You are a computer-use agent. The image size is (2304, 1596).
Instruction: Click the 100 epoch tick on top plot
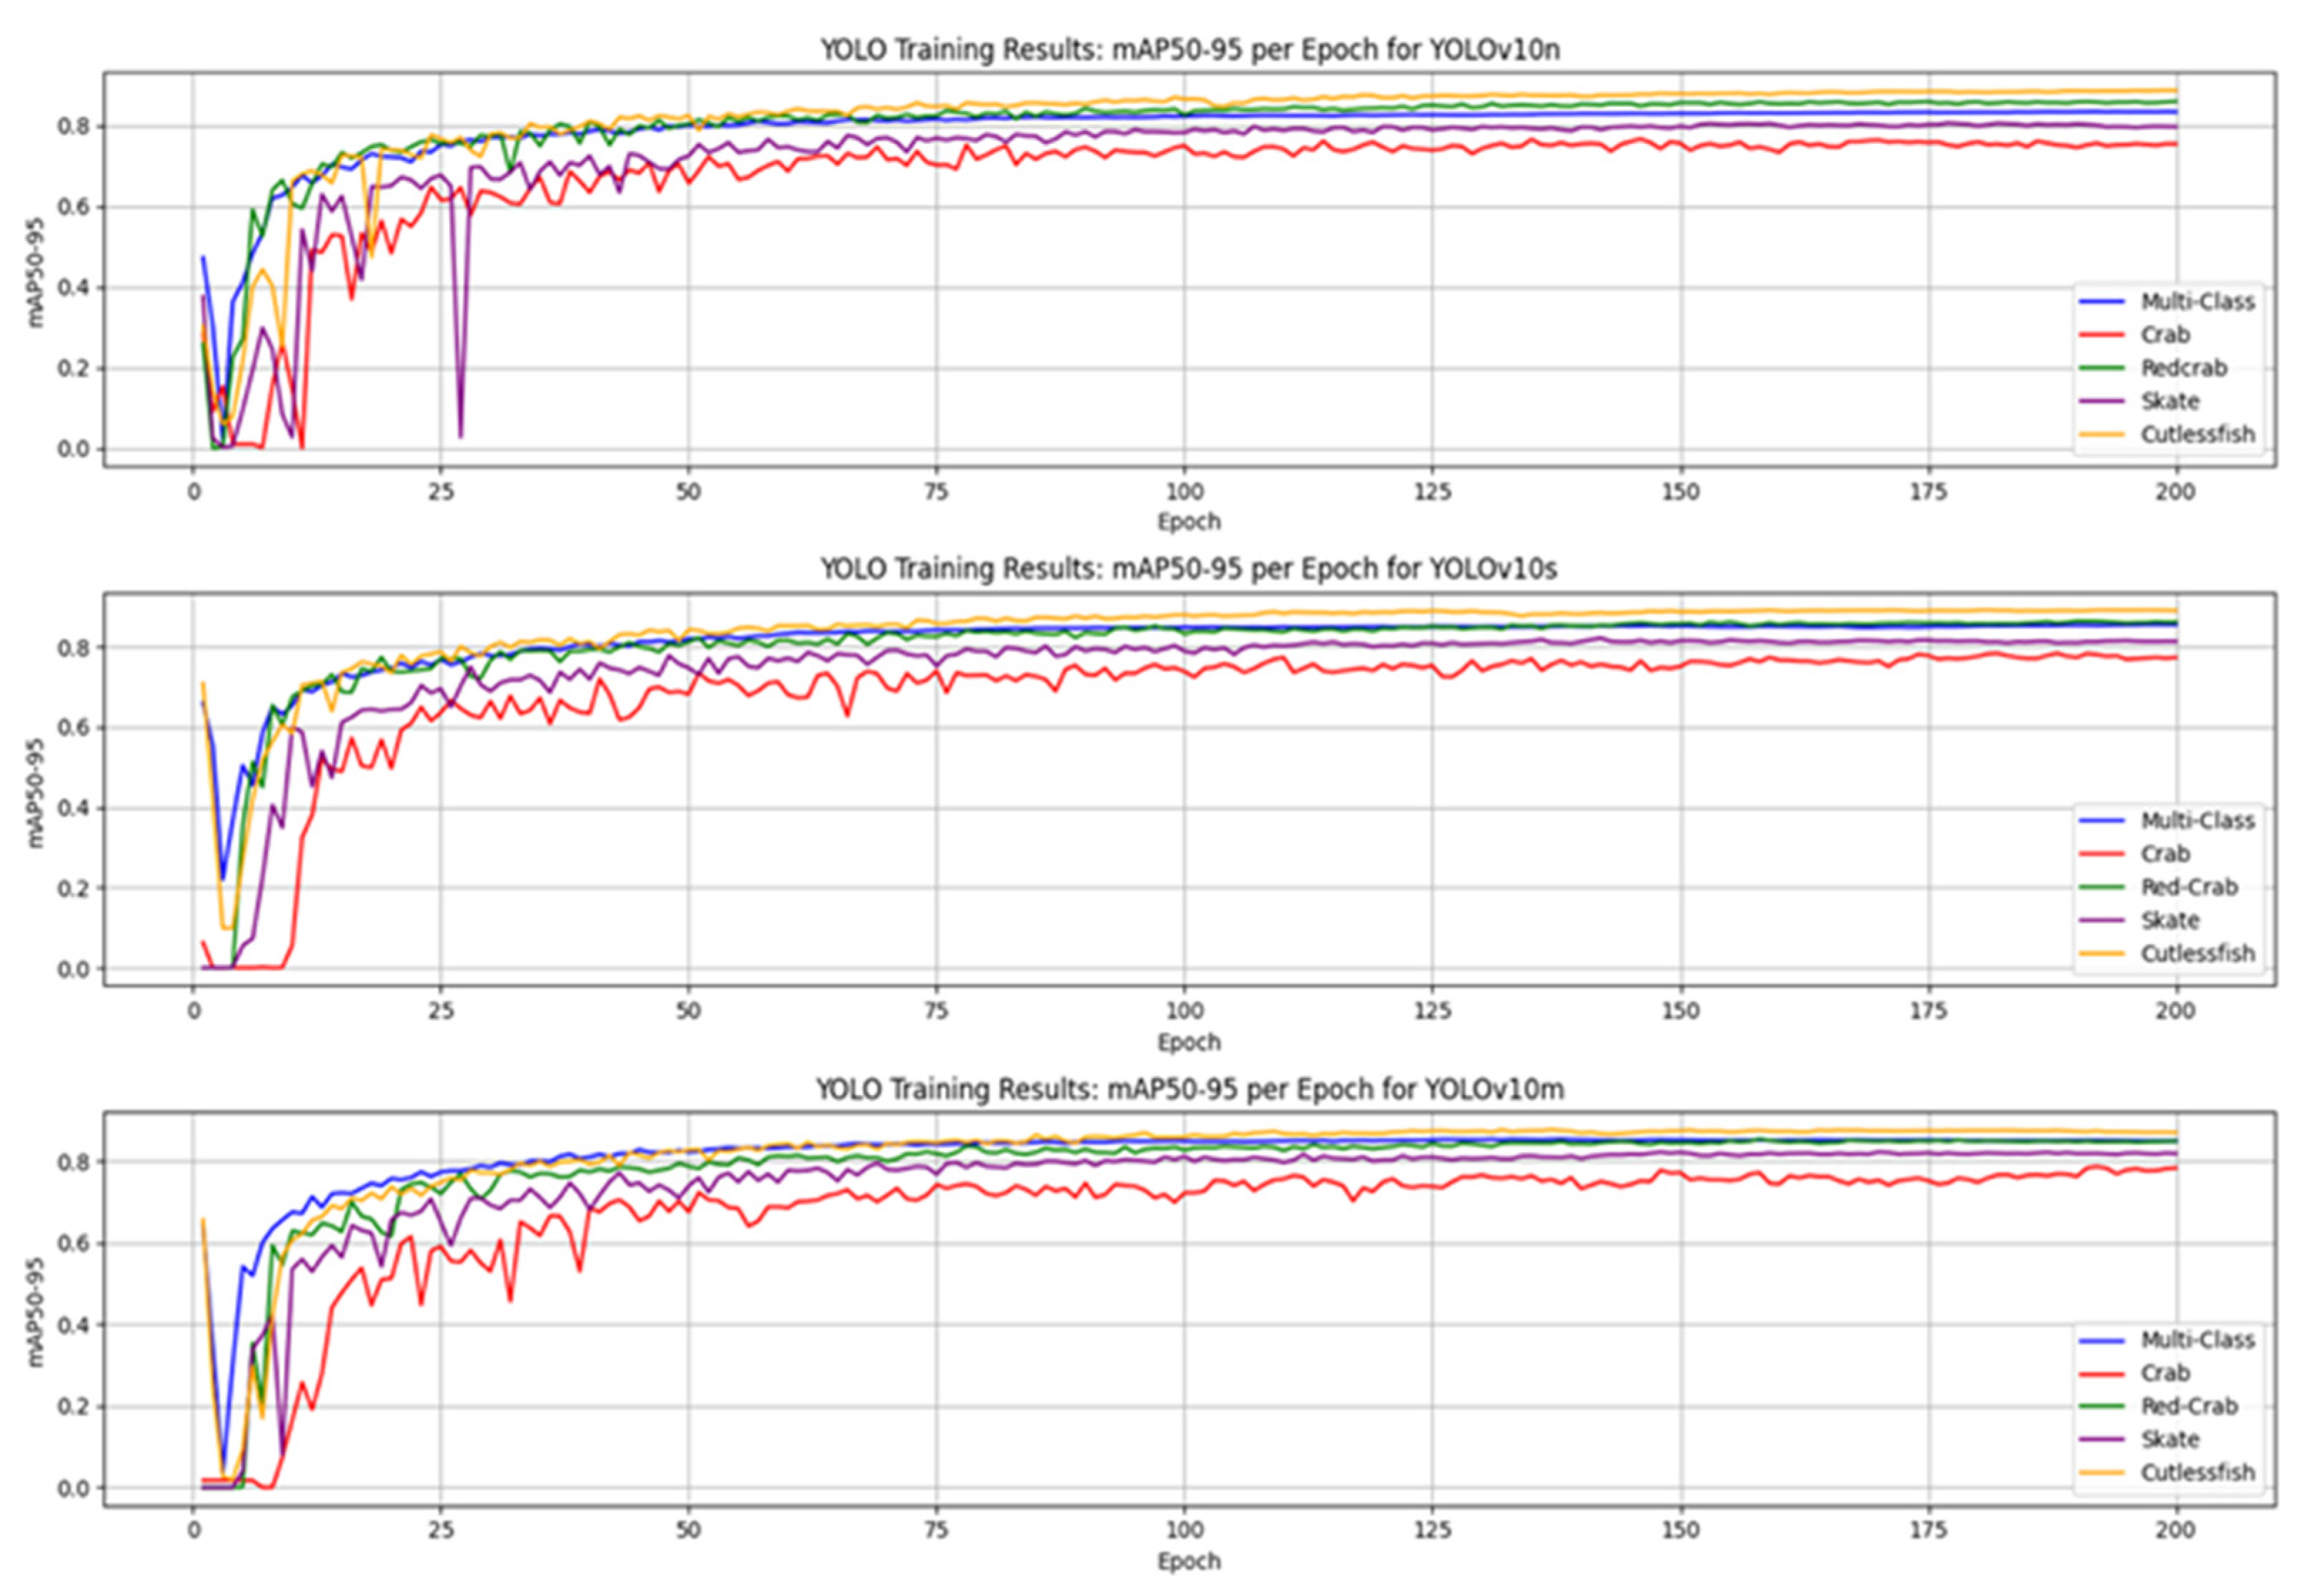pos(1184,492)
